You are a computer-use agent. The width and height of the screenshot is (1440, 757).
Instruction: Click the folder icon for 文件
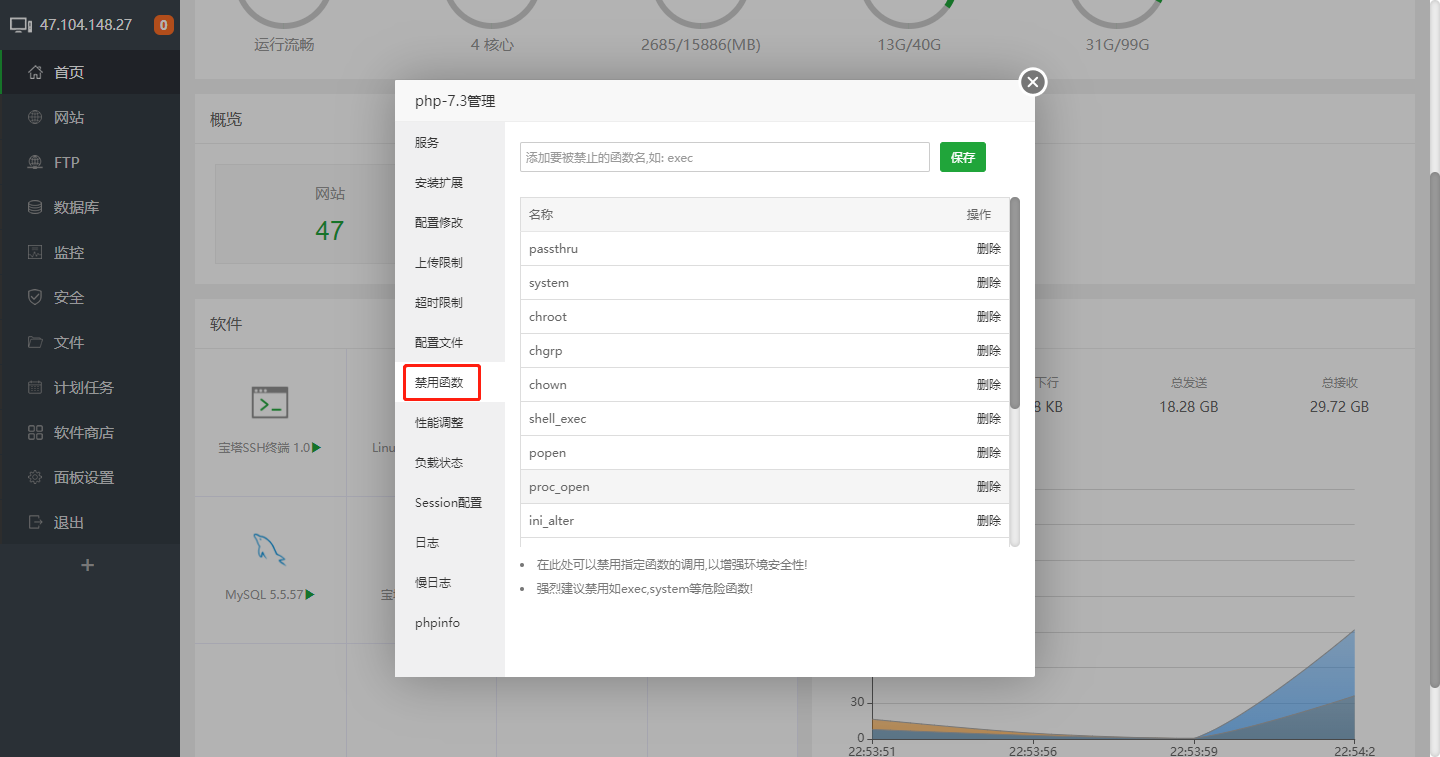pos(35,342)
